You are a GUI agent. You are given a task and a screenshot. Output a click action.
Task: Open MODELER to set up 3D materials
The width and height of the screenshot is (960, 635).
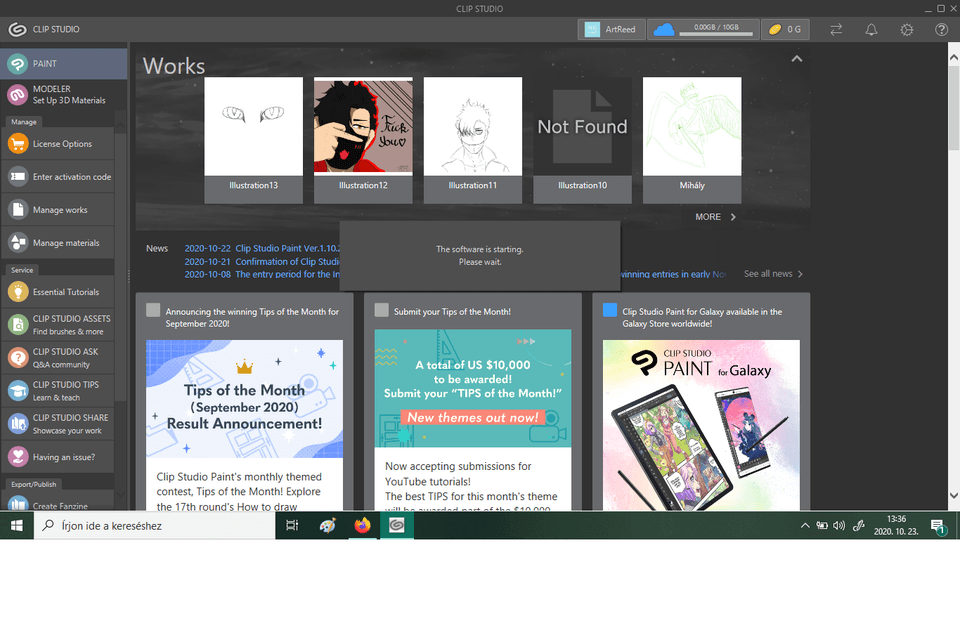coord(57,94)
